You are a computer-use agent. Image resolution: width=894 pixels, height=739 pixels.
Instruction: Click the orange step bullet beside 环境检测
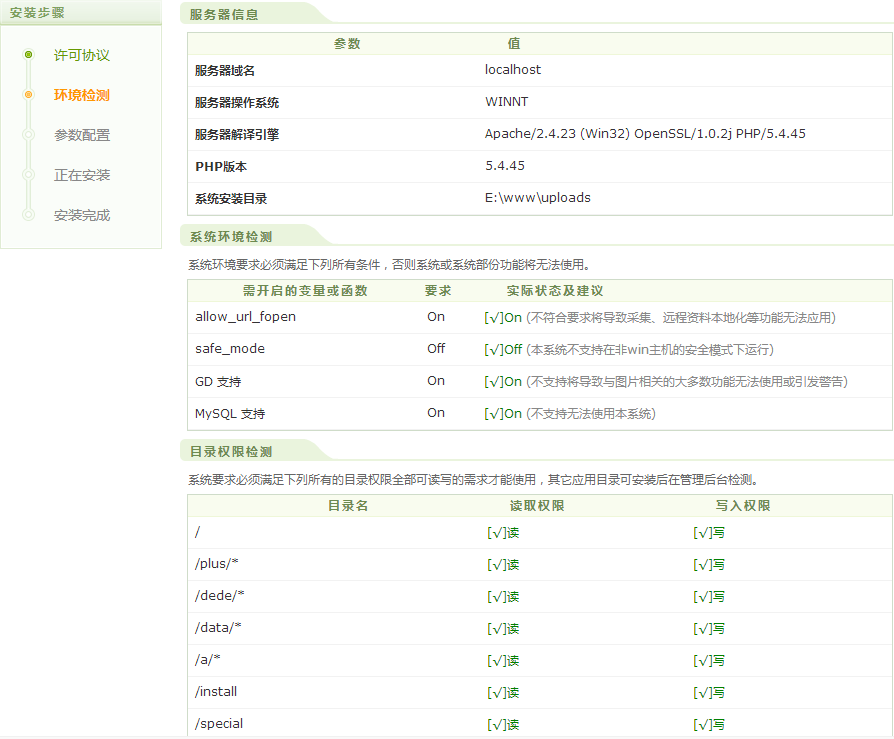[29, 95]
